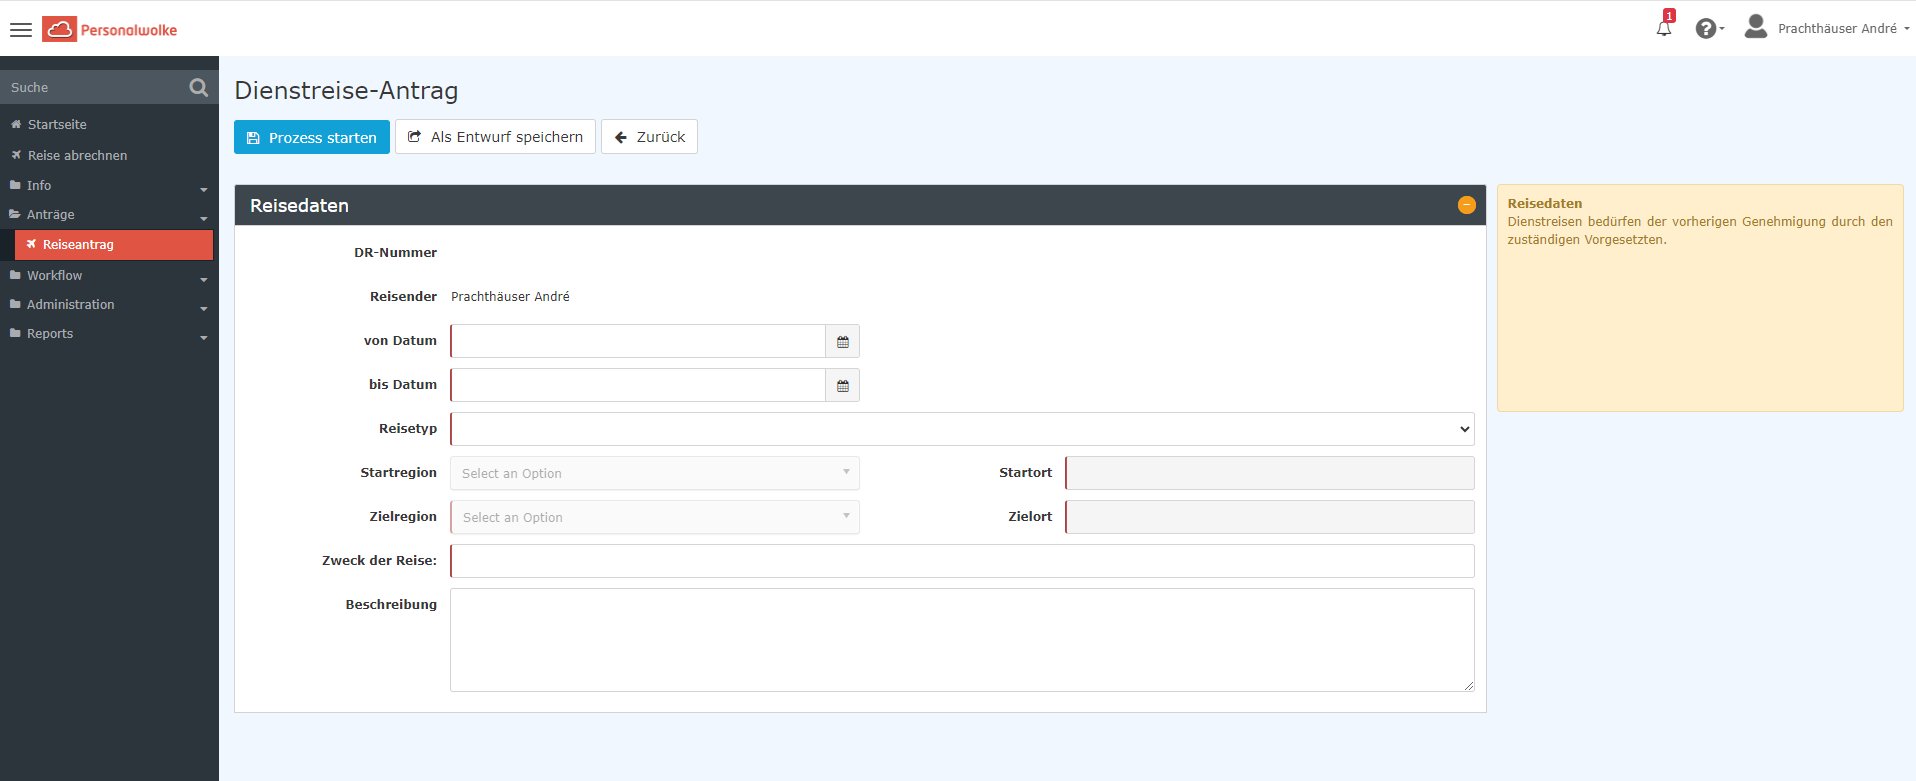This screenshot has width=1916, height=781.
Task: Open calendar picker for von Datum
Action: coord(842,342)
